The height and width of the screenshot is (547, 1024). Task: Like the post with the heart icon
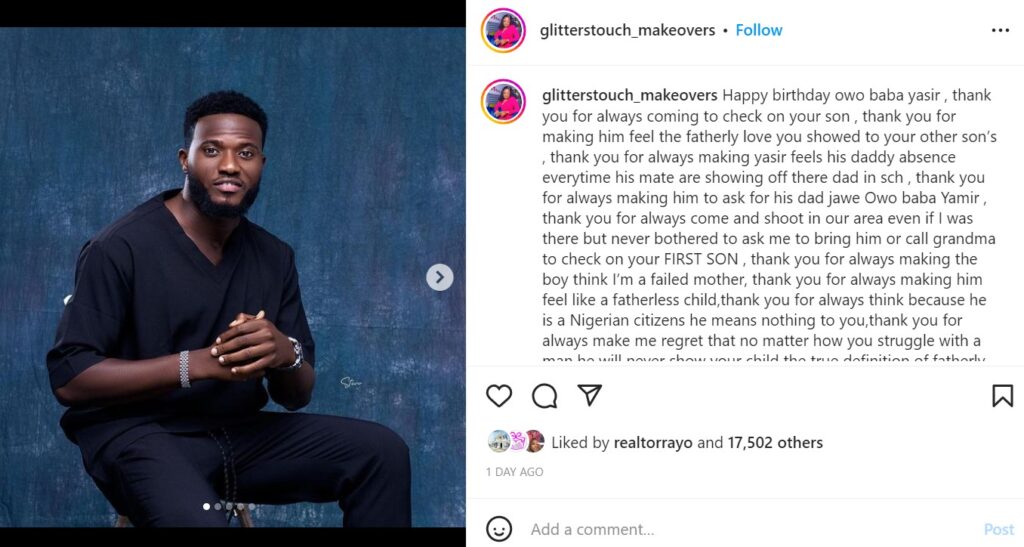tap(499, 396)
